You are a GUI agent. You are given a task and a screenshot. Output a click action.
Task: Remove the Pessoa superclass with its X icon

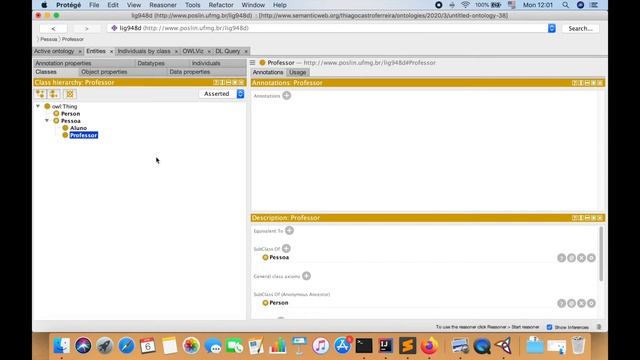pyautogui.click(x=581, y=258)
